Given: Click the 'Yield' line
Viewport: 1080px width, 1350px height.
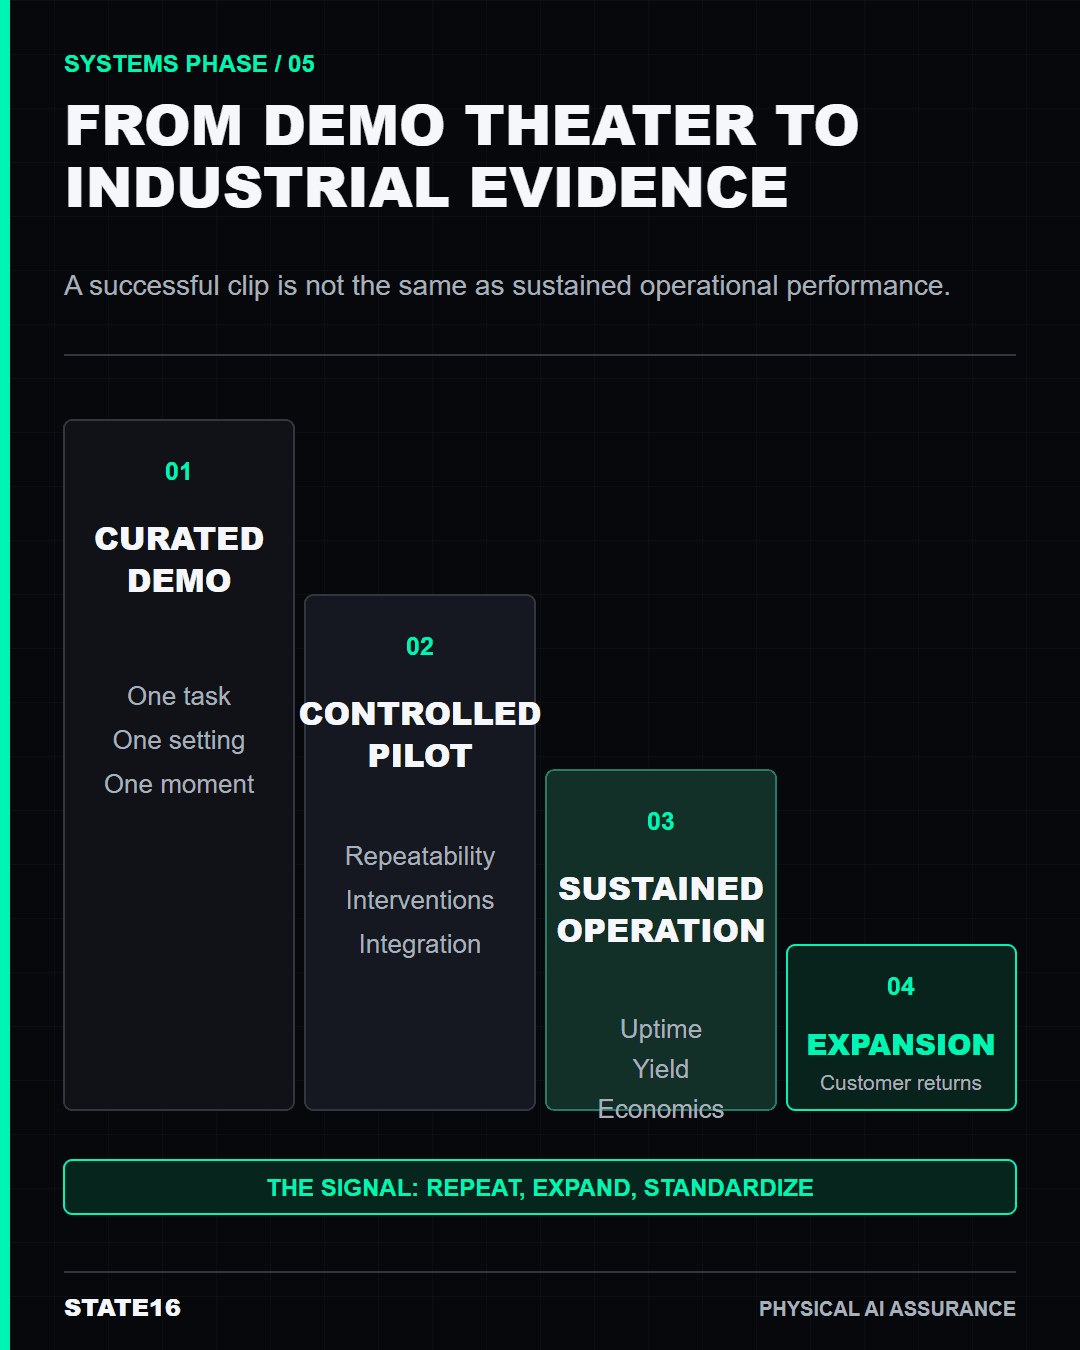Looking at the screenshot, I should tap(661, 1069).
